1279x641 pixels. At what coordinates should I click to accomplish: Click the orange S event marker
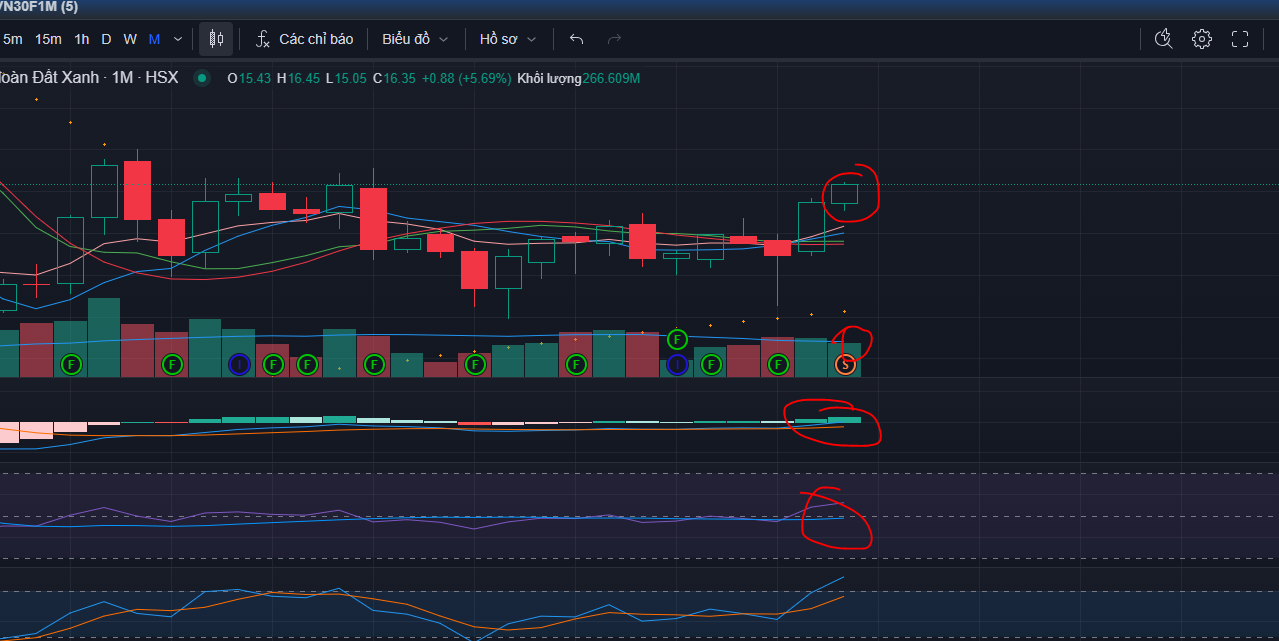click(x=846, y=365)
